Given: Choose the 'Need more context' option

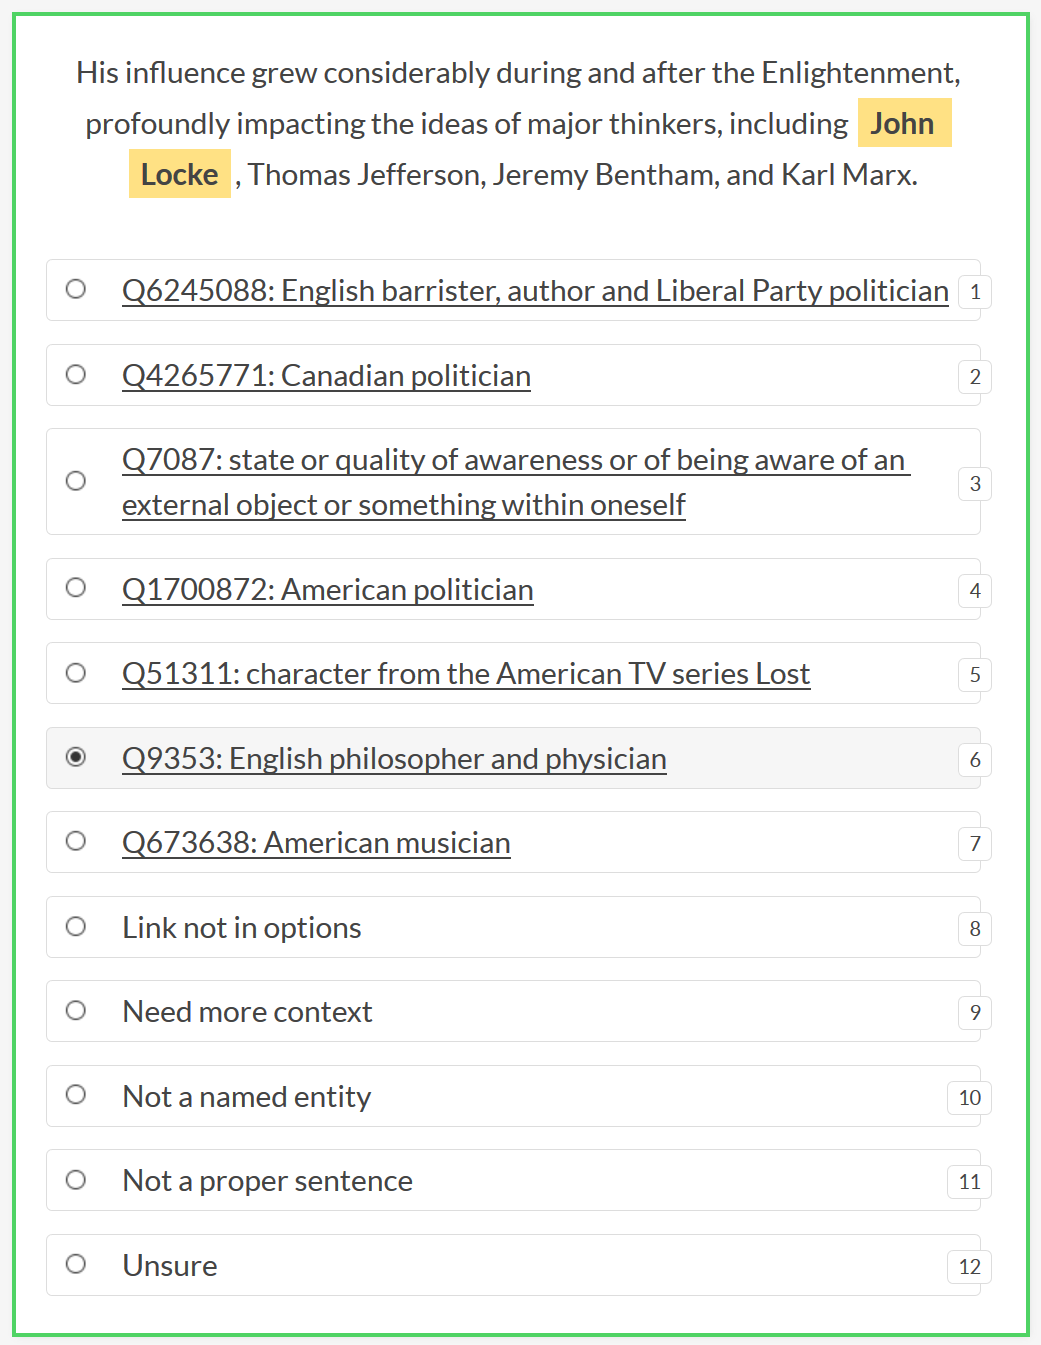Looking at the screenshot, I should (x=76, y=1010).
